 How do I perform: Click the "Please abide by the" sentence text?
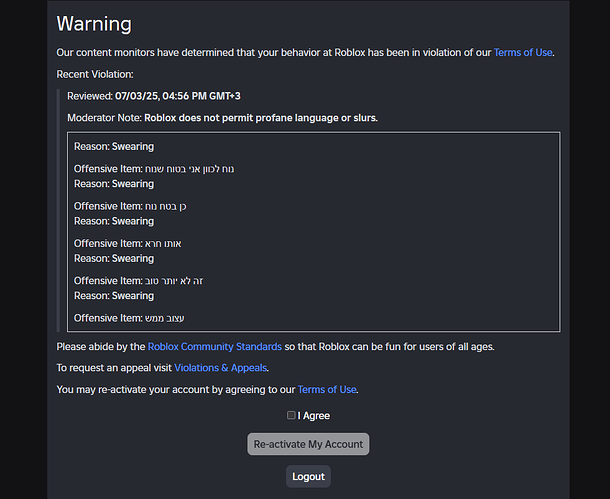pyautogui.click(x=100, y=346)
